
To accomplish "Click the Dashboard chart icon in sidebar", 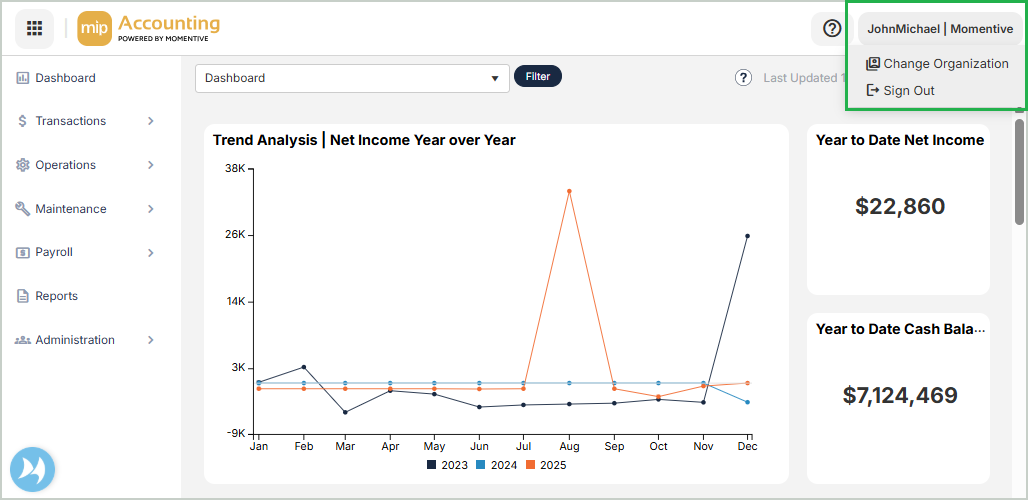I will click(22, 78).
